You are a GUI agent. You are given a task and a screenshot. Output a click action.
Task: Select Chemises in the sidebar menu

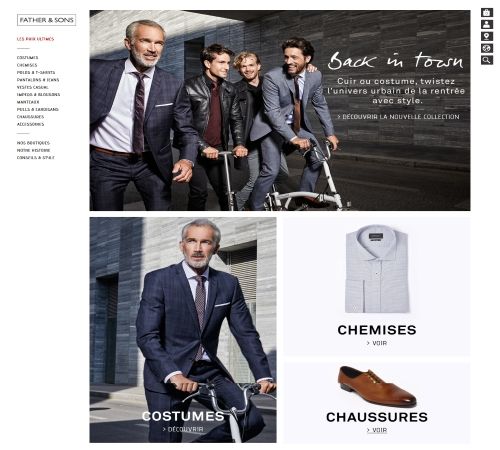(27, 65)
